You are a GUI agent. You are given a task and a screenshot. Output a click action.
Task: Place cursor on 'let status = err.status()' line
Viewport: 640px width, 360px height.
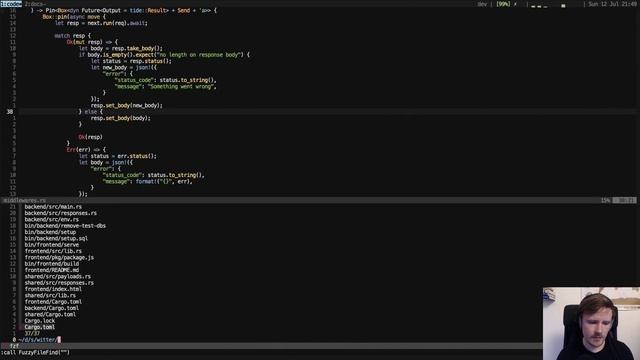click(118, 156)
